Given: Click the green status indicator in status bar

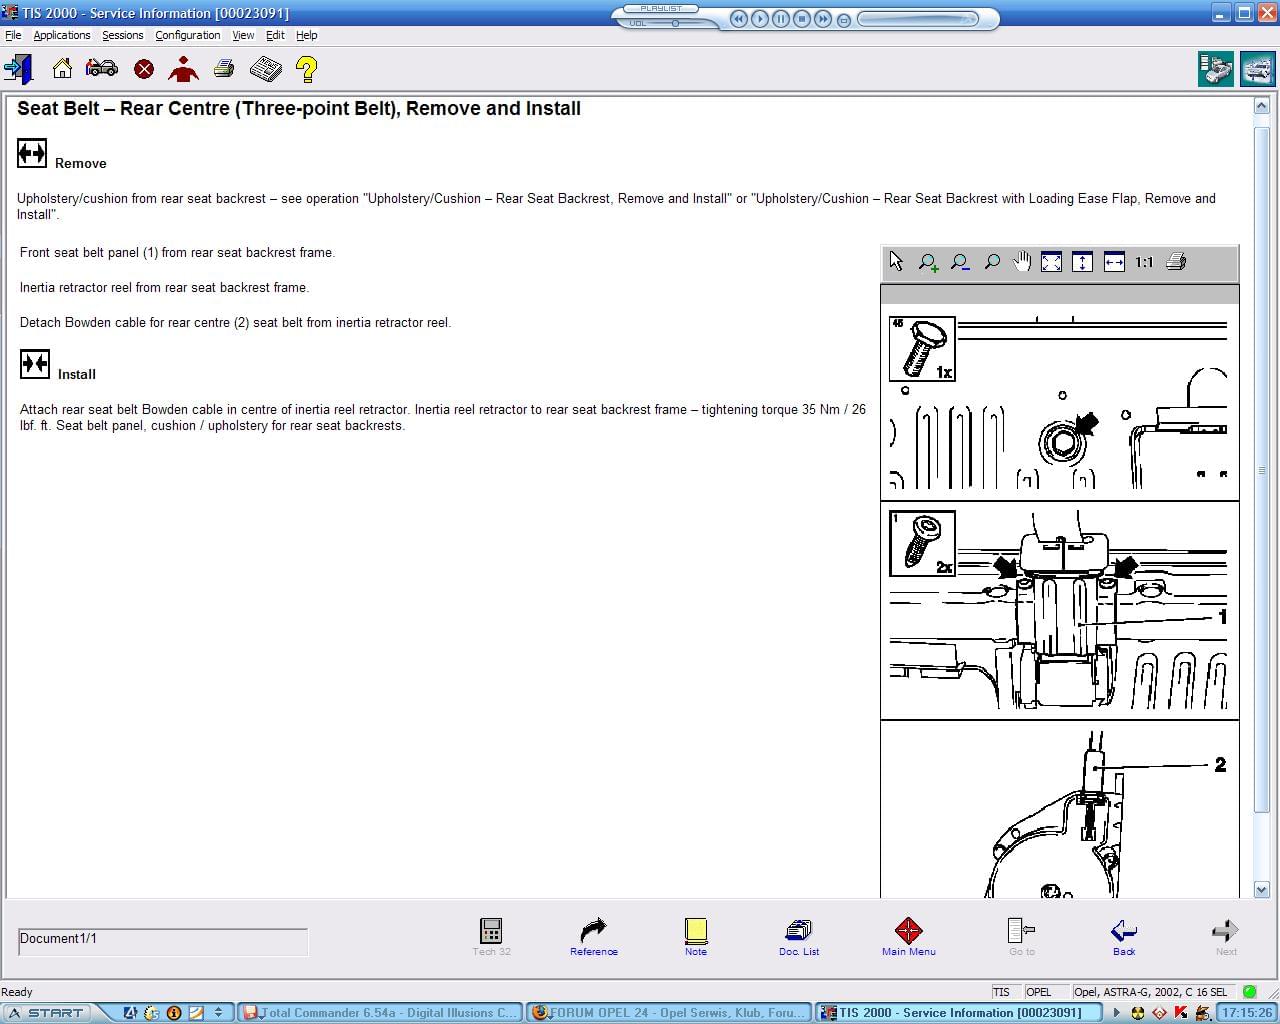Looking at the screenshot, I should (x=1249, y=992).
